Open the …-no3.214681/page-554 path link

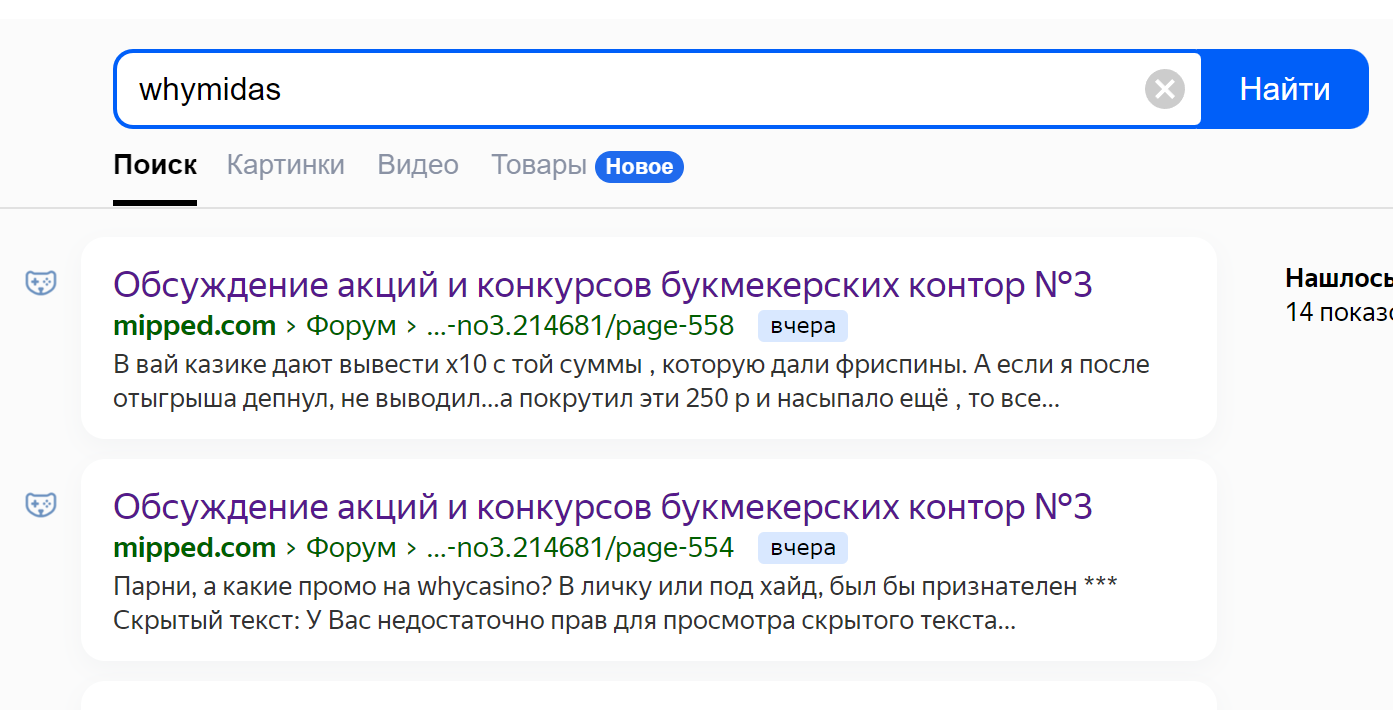tap(580, 548)
